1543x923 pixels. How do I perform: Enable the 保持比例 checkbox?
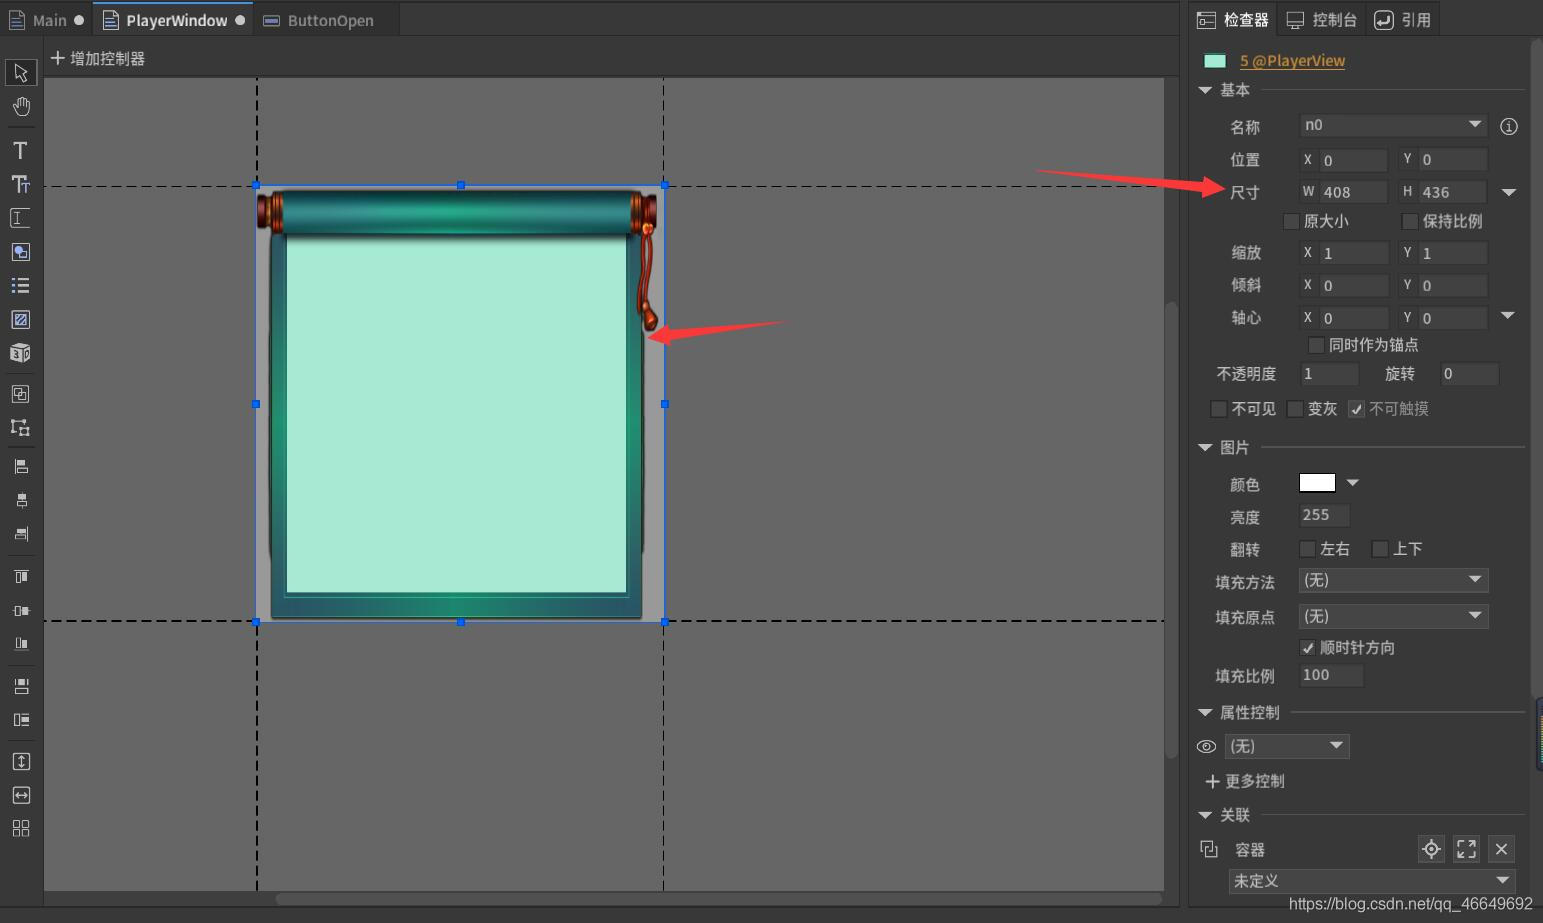coord(1410,221)
